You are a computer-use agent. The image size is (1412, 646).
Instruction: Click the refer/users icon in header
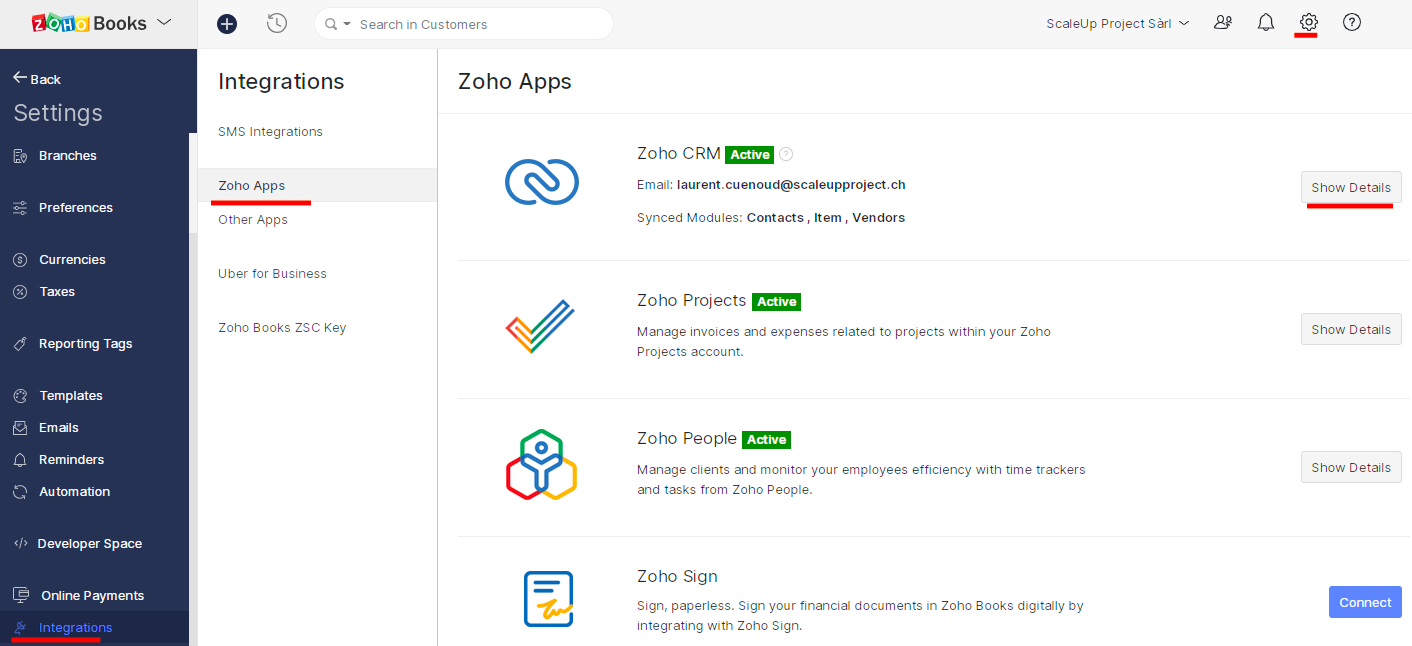click(1223, 22)
